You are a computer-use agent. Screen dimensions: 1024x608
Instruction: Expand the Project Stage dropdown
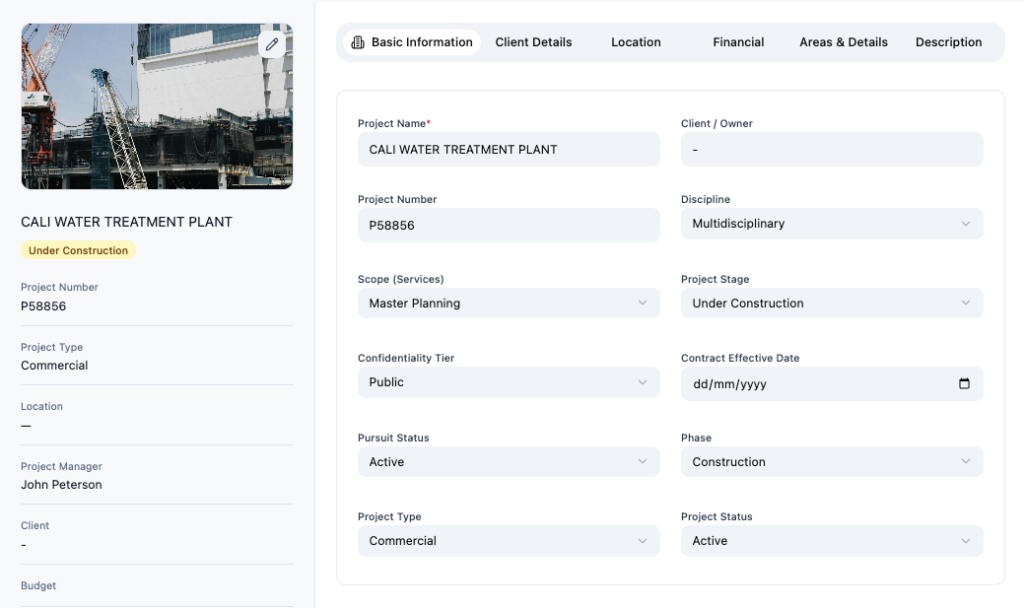click(x=831, y=303)
